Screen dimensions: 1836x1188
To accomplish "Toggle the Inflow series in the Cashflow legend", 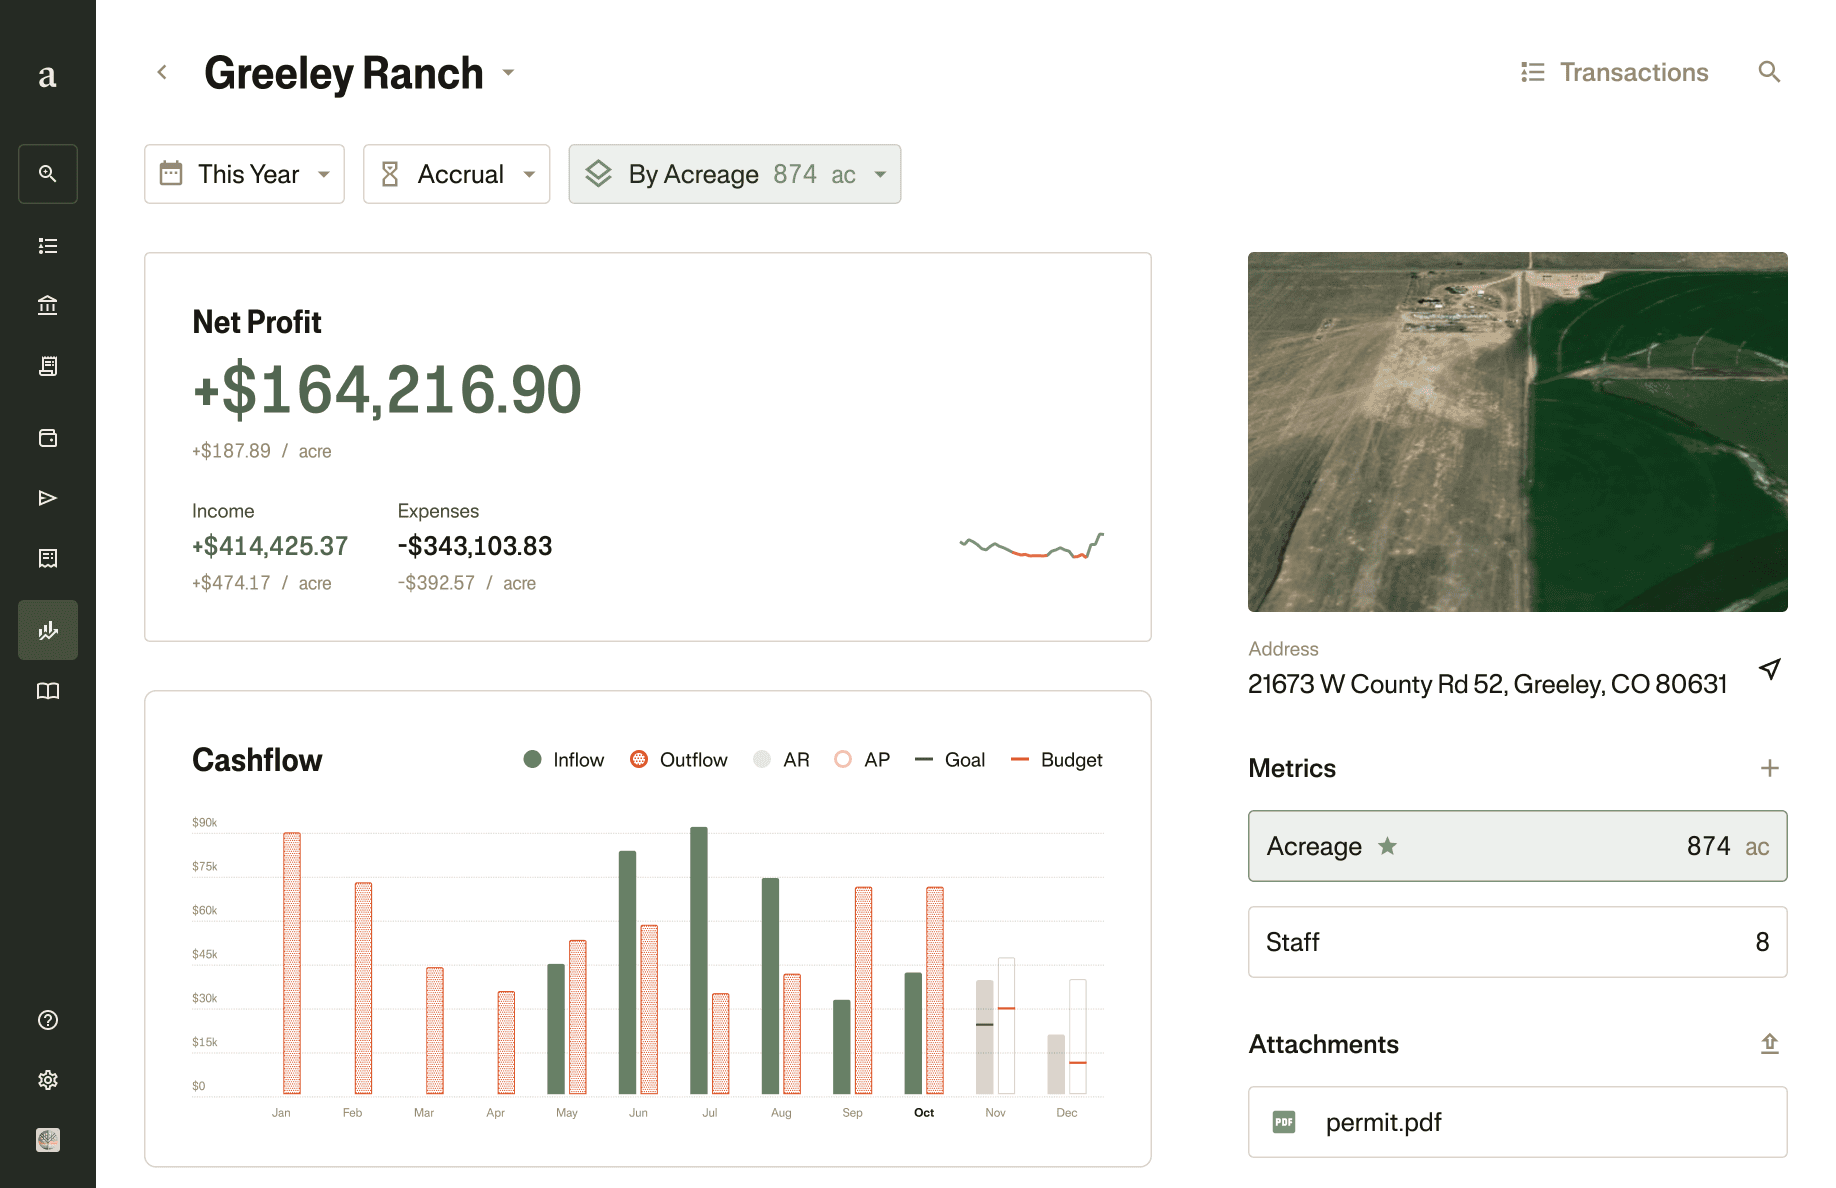I will point(564,759).
